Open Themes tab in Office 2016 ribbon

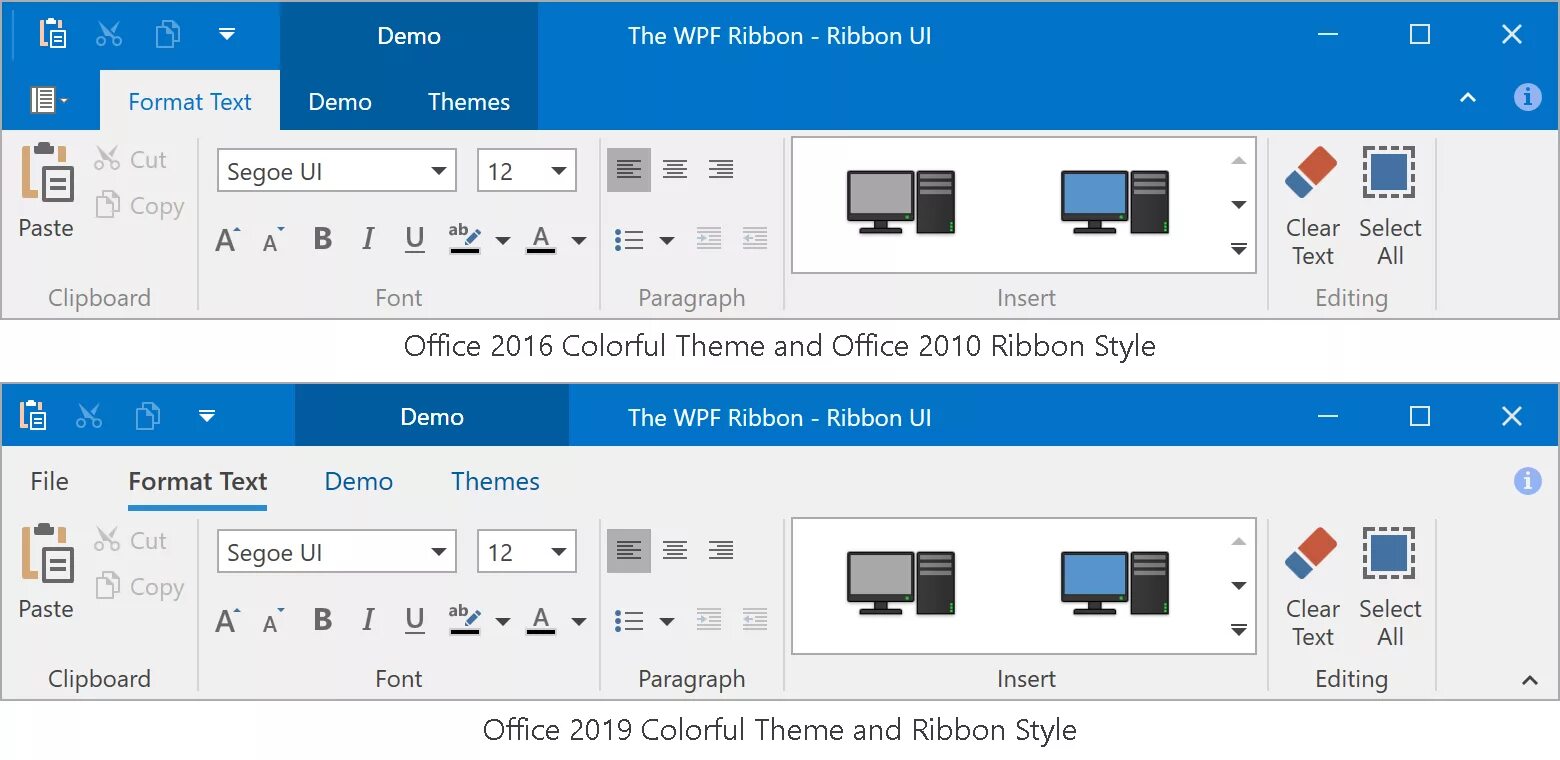(x=469, y=101)
